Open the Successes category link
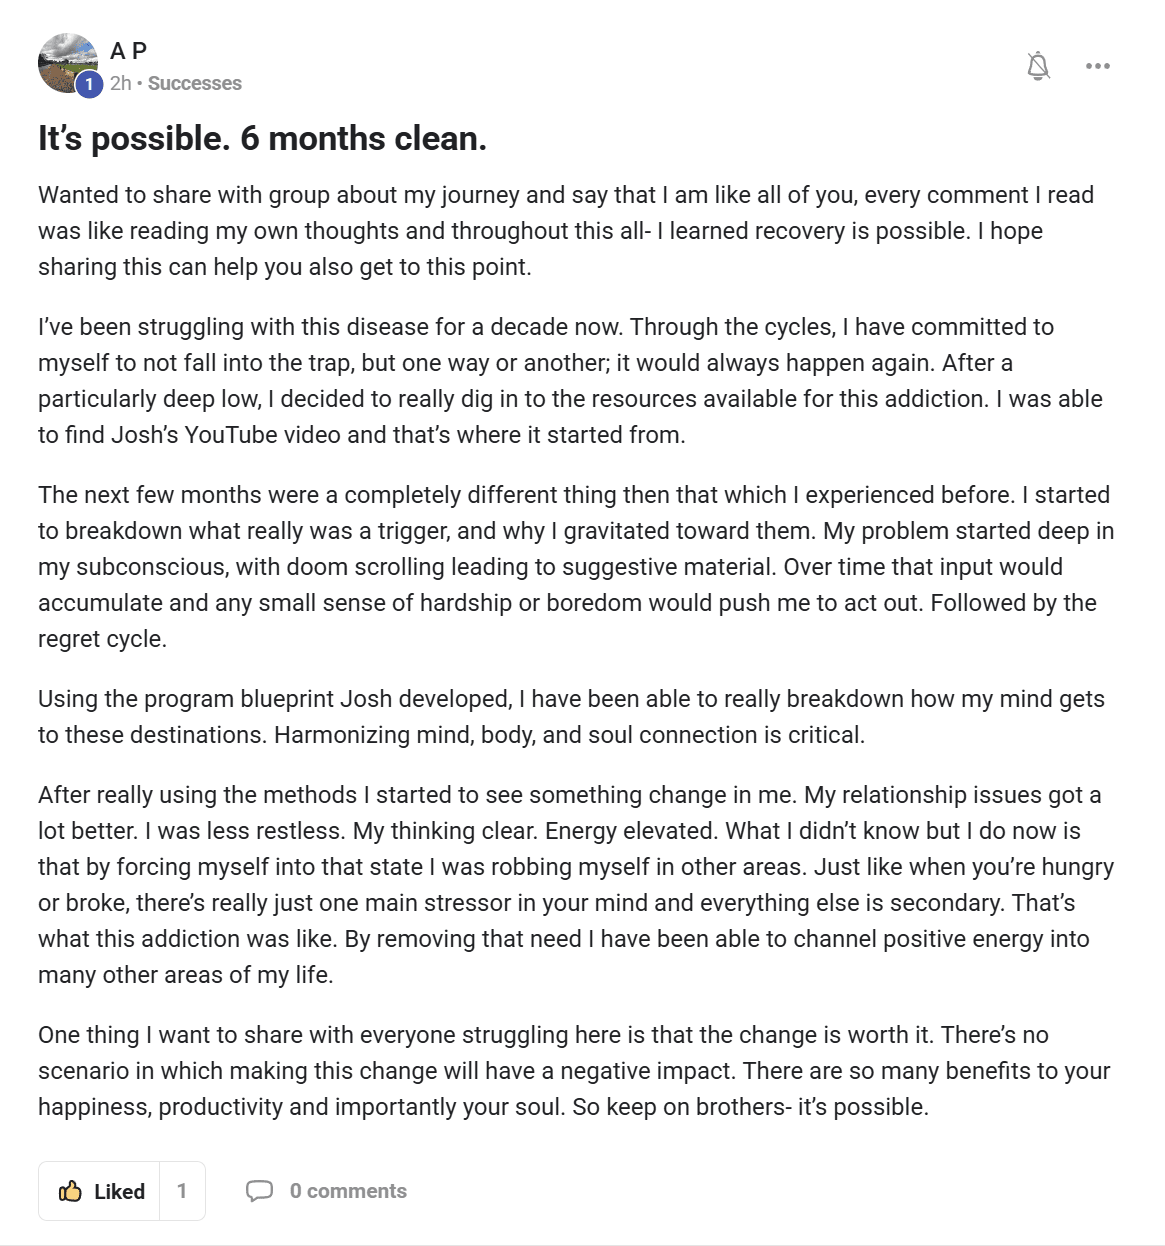Image resolution: width=1165 pixels, height=1246 pixels. click(x=195, y=84)
